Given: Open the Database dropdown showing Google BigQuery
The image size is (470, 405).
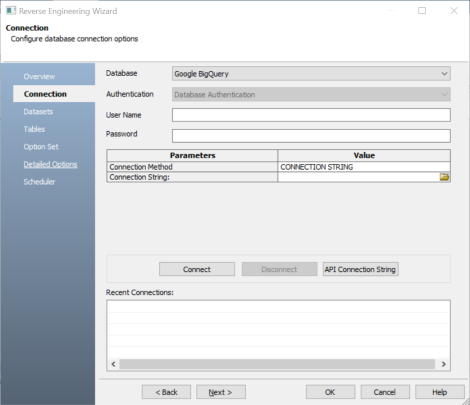Looking at the screenshot, I should point(311,74).
